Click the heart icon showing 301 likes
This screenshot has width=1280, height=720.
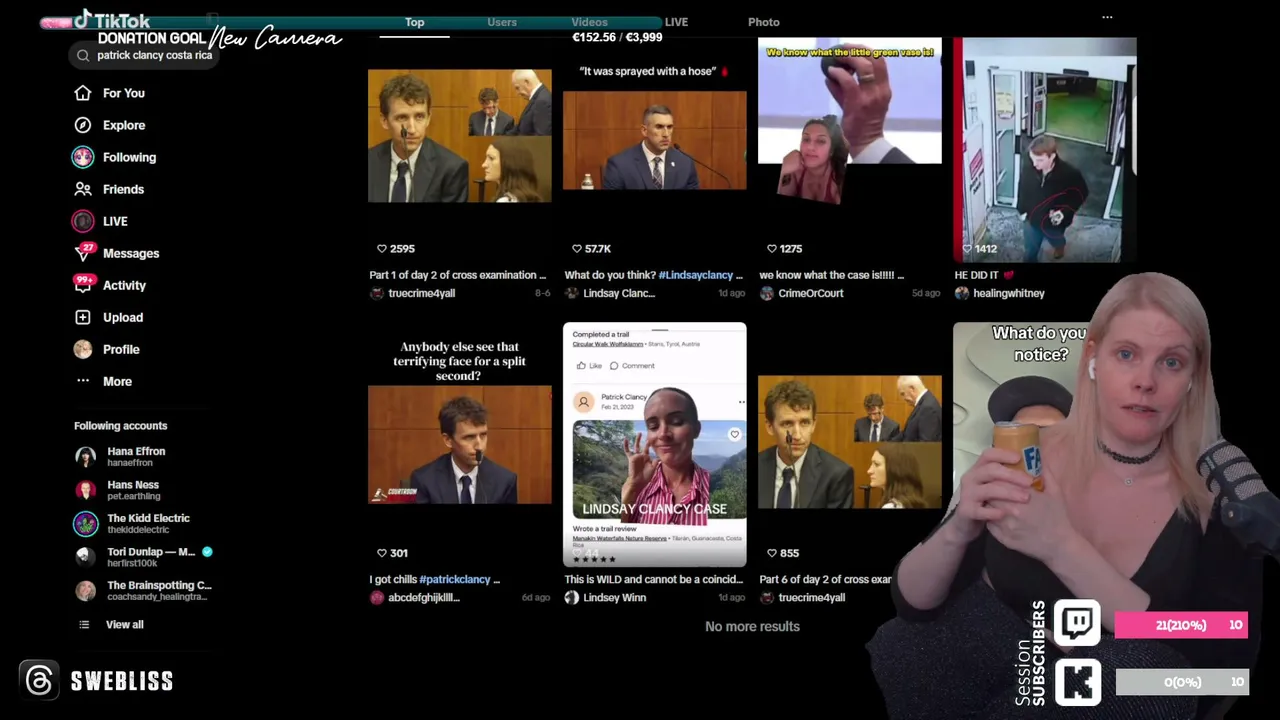(x=381, y=553)
